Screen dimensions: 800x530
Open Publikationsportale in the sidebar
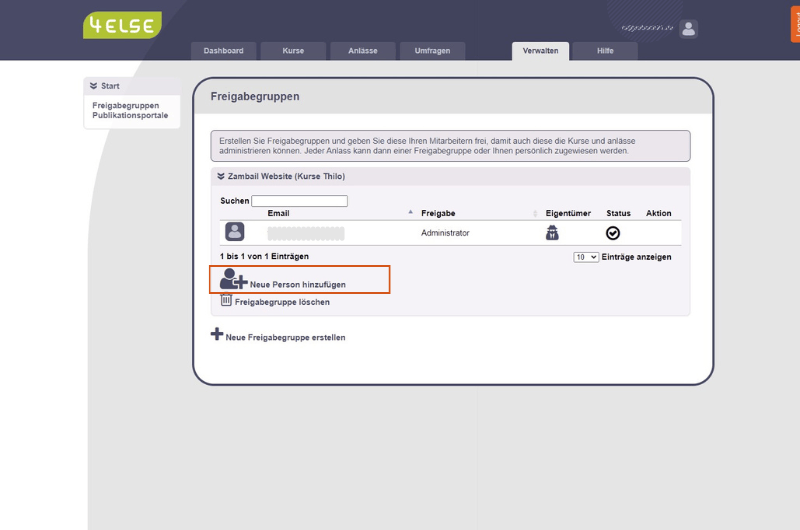tap(130, 115)
